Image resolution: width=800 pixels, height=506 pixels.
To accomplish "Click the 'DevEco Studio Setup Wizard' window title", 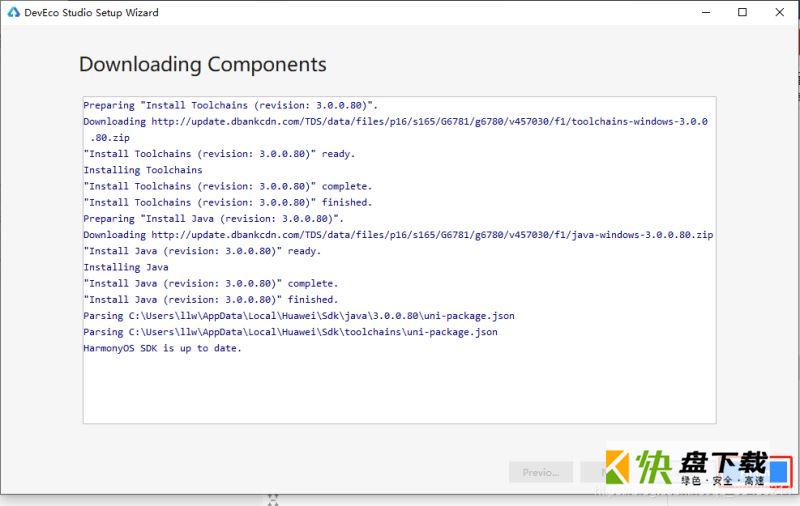I will pos(91,12).
